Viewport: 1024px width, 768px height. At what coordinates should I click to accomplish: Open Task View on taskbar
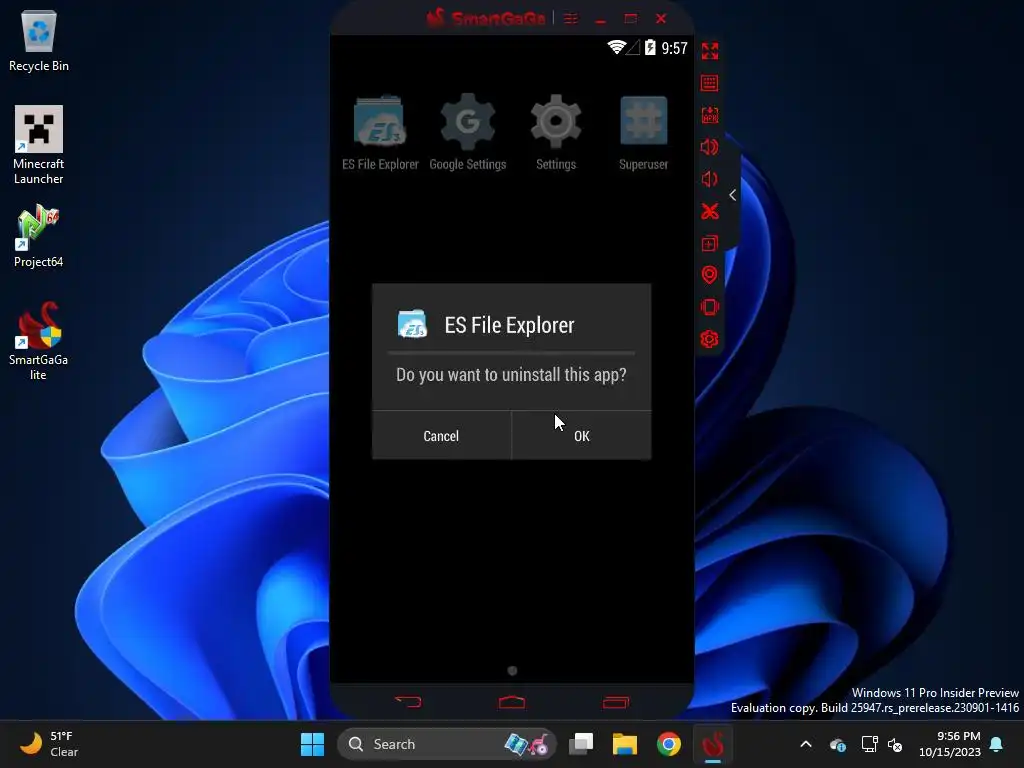click(x=581, y=744)
